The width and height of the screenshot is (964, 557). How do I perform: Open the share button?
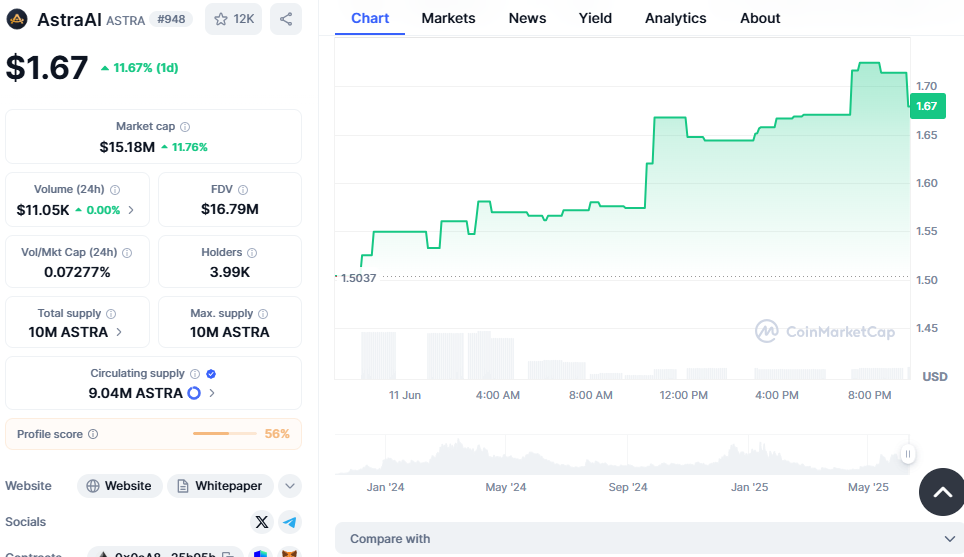pos(286,19)
